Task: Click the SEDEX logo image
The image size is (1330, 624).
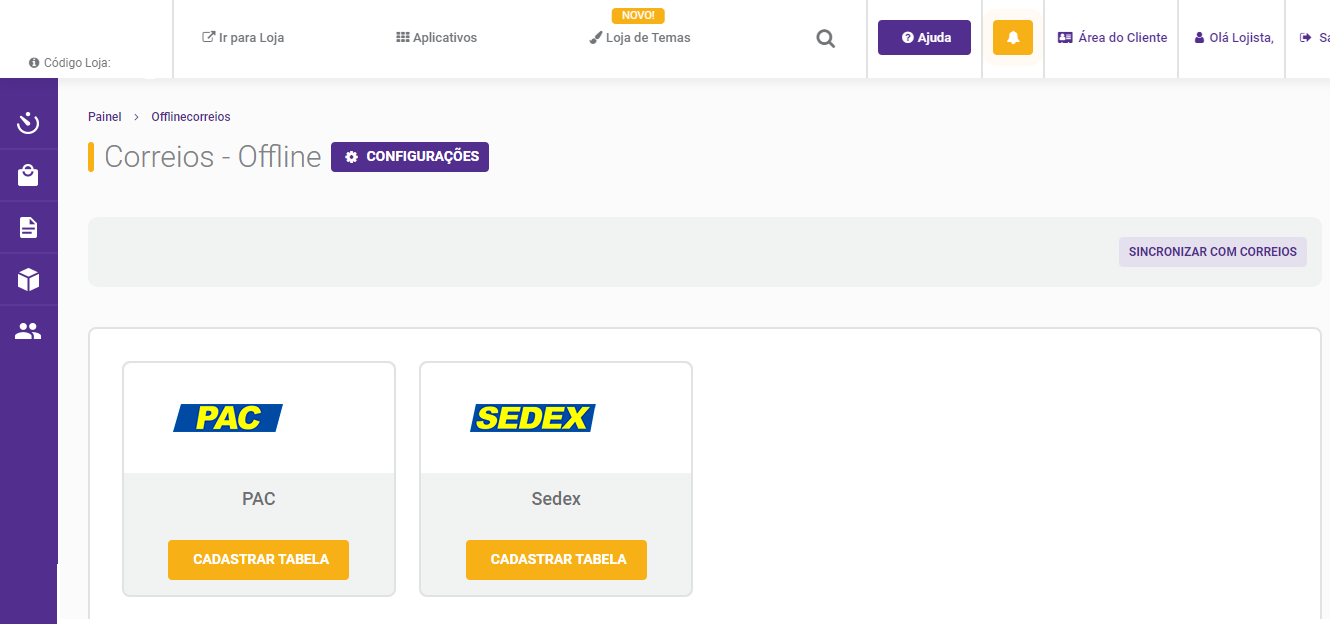Action: (x=532, y=418)
